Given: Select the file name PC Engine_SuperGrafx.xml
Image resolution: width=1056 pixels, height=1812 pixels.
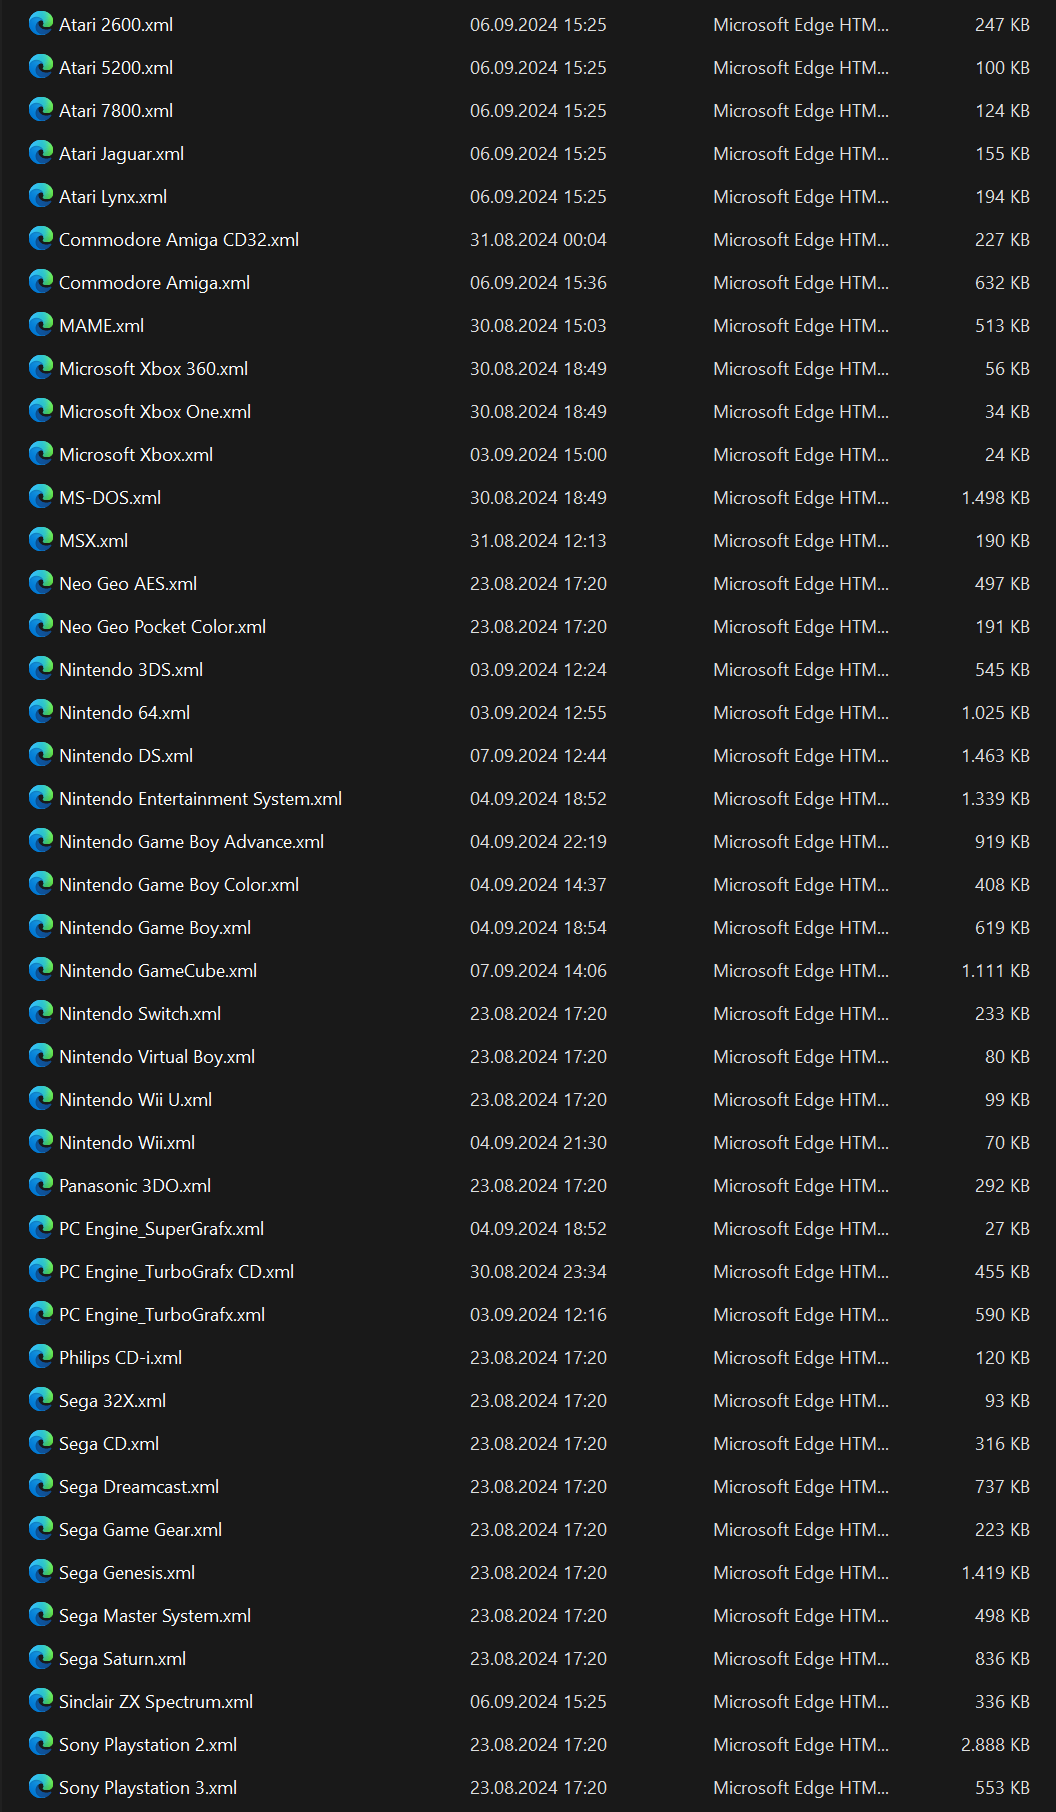Looking at the screenshot, I should pyautogui.click(x=161, y=1229).
